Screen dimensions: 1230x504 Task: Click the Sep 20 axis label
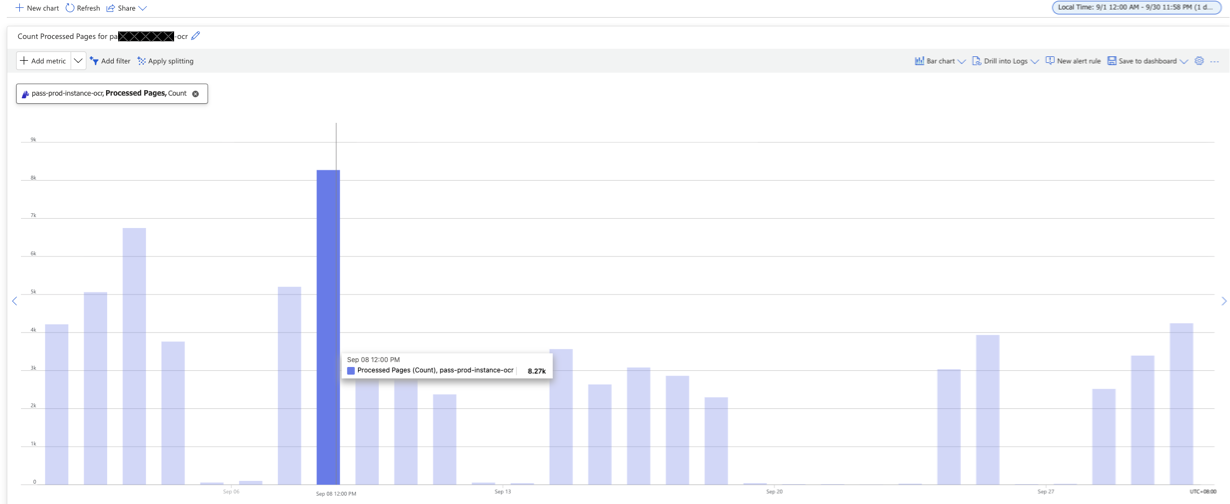(774, 491)
